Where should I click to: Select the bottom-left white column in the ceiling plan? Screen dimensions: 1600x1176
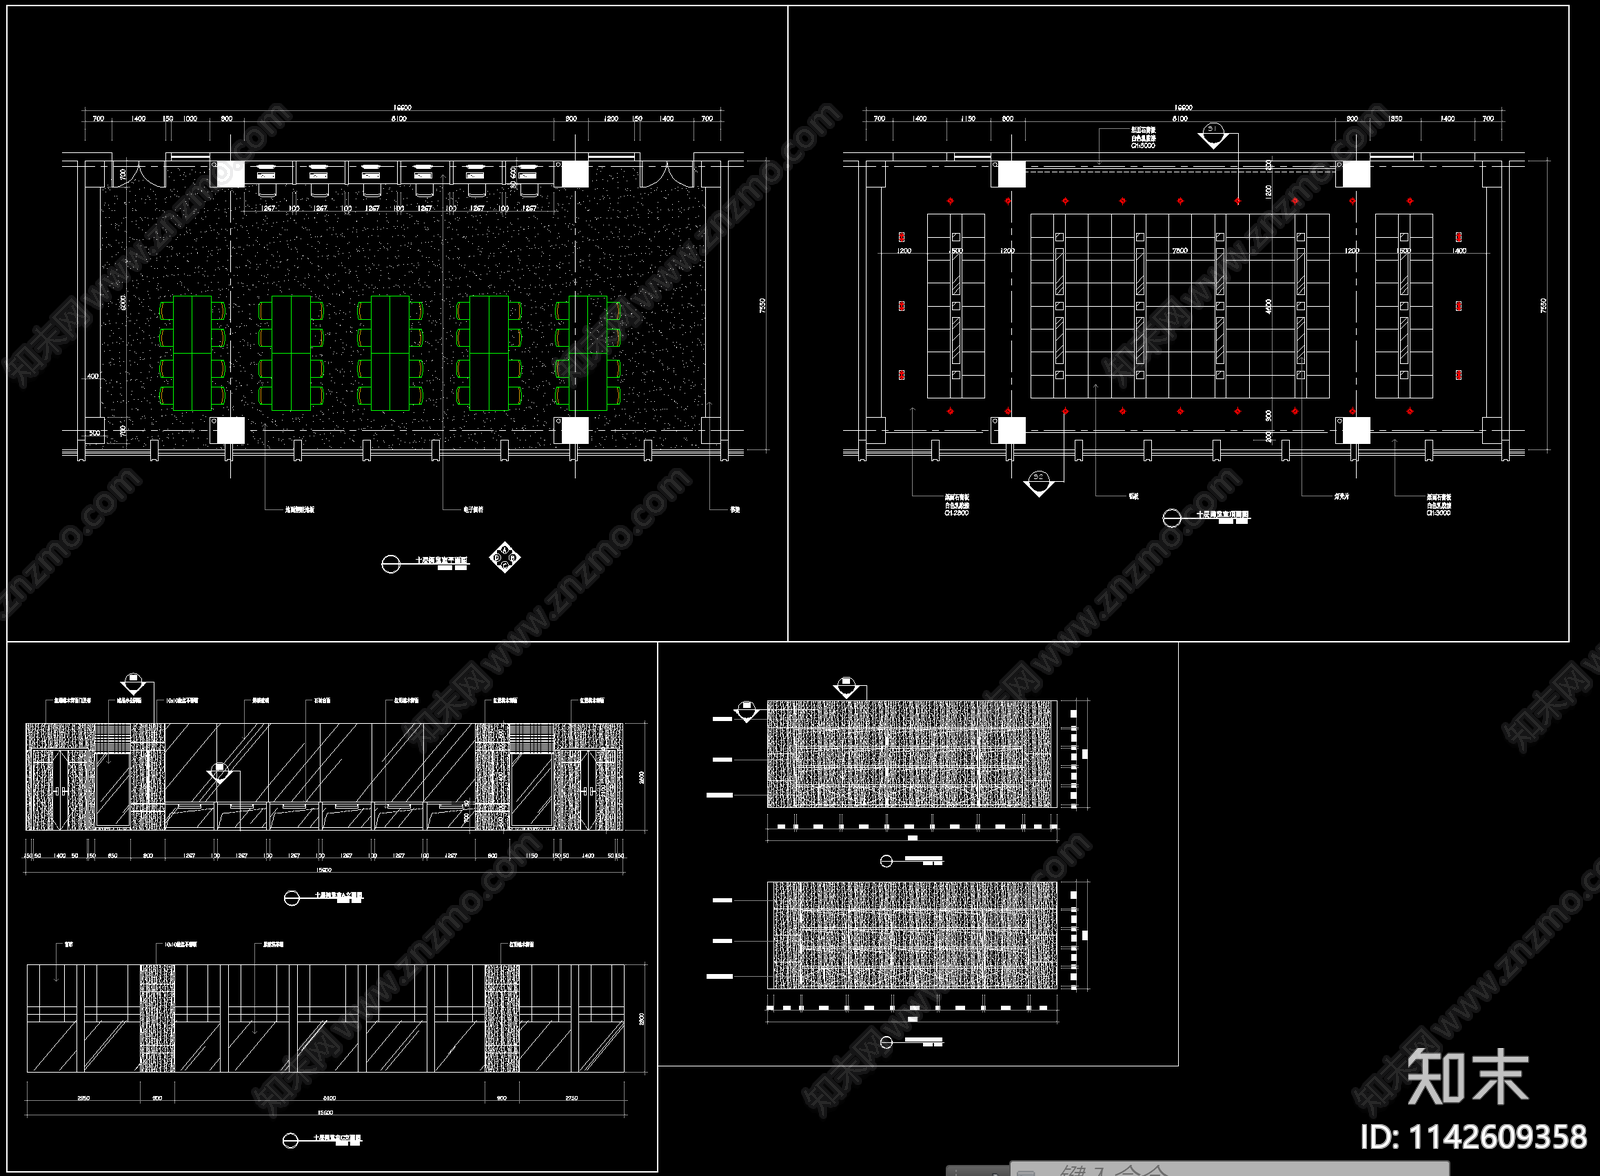[1012, 430]
